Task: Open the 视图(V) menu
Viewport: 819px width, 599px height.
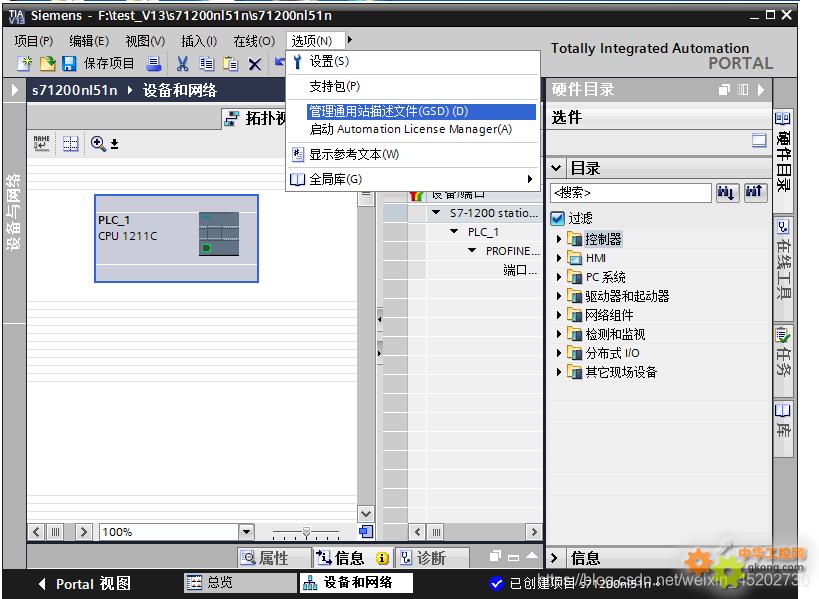Action: (x=145, y=41)
